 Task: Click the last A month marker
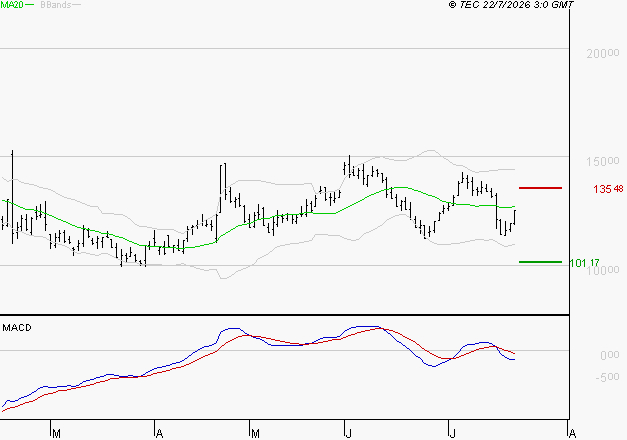(572, 433)
